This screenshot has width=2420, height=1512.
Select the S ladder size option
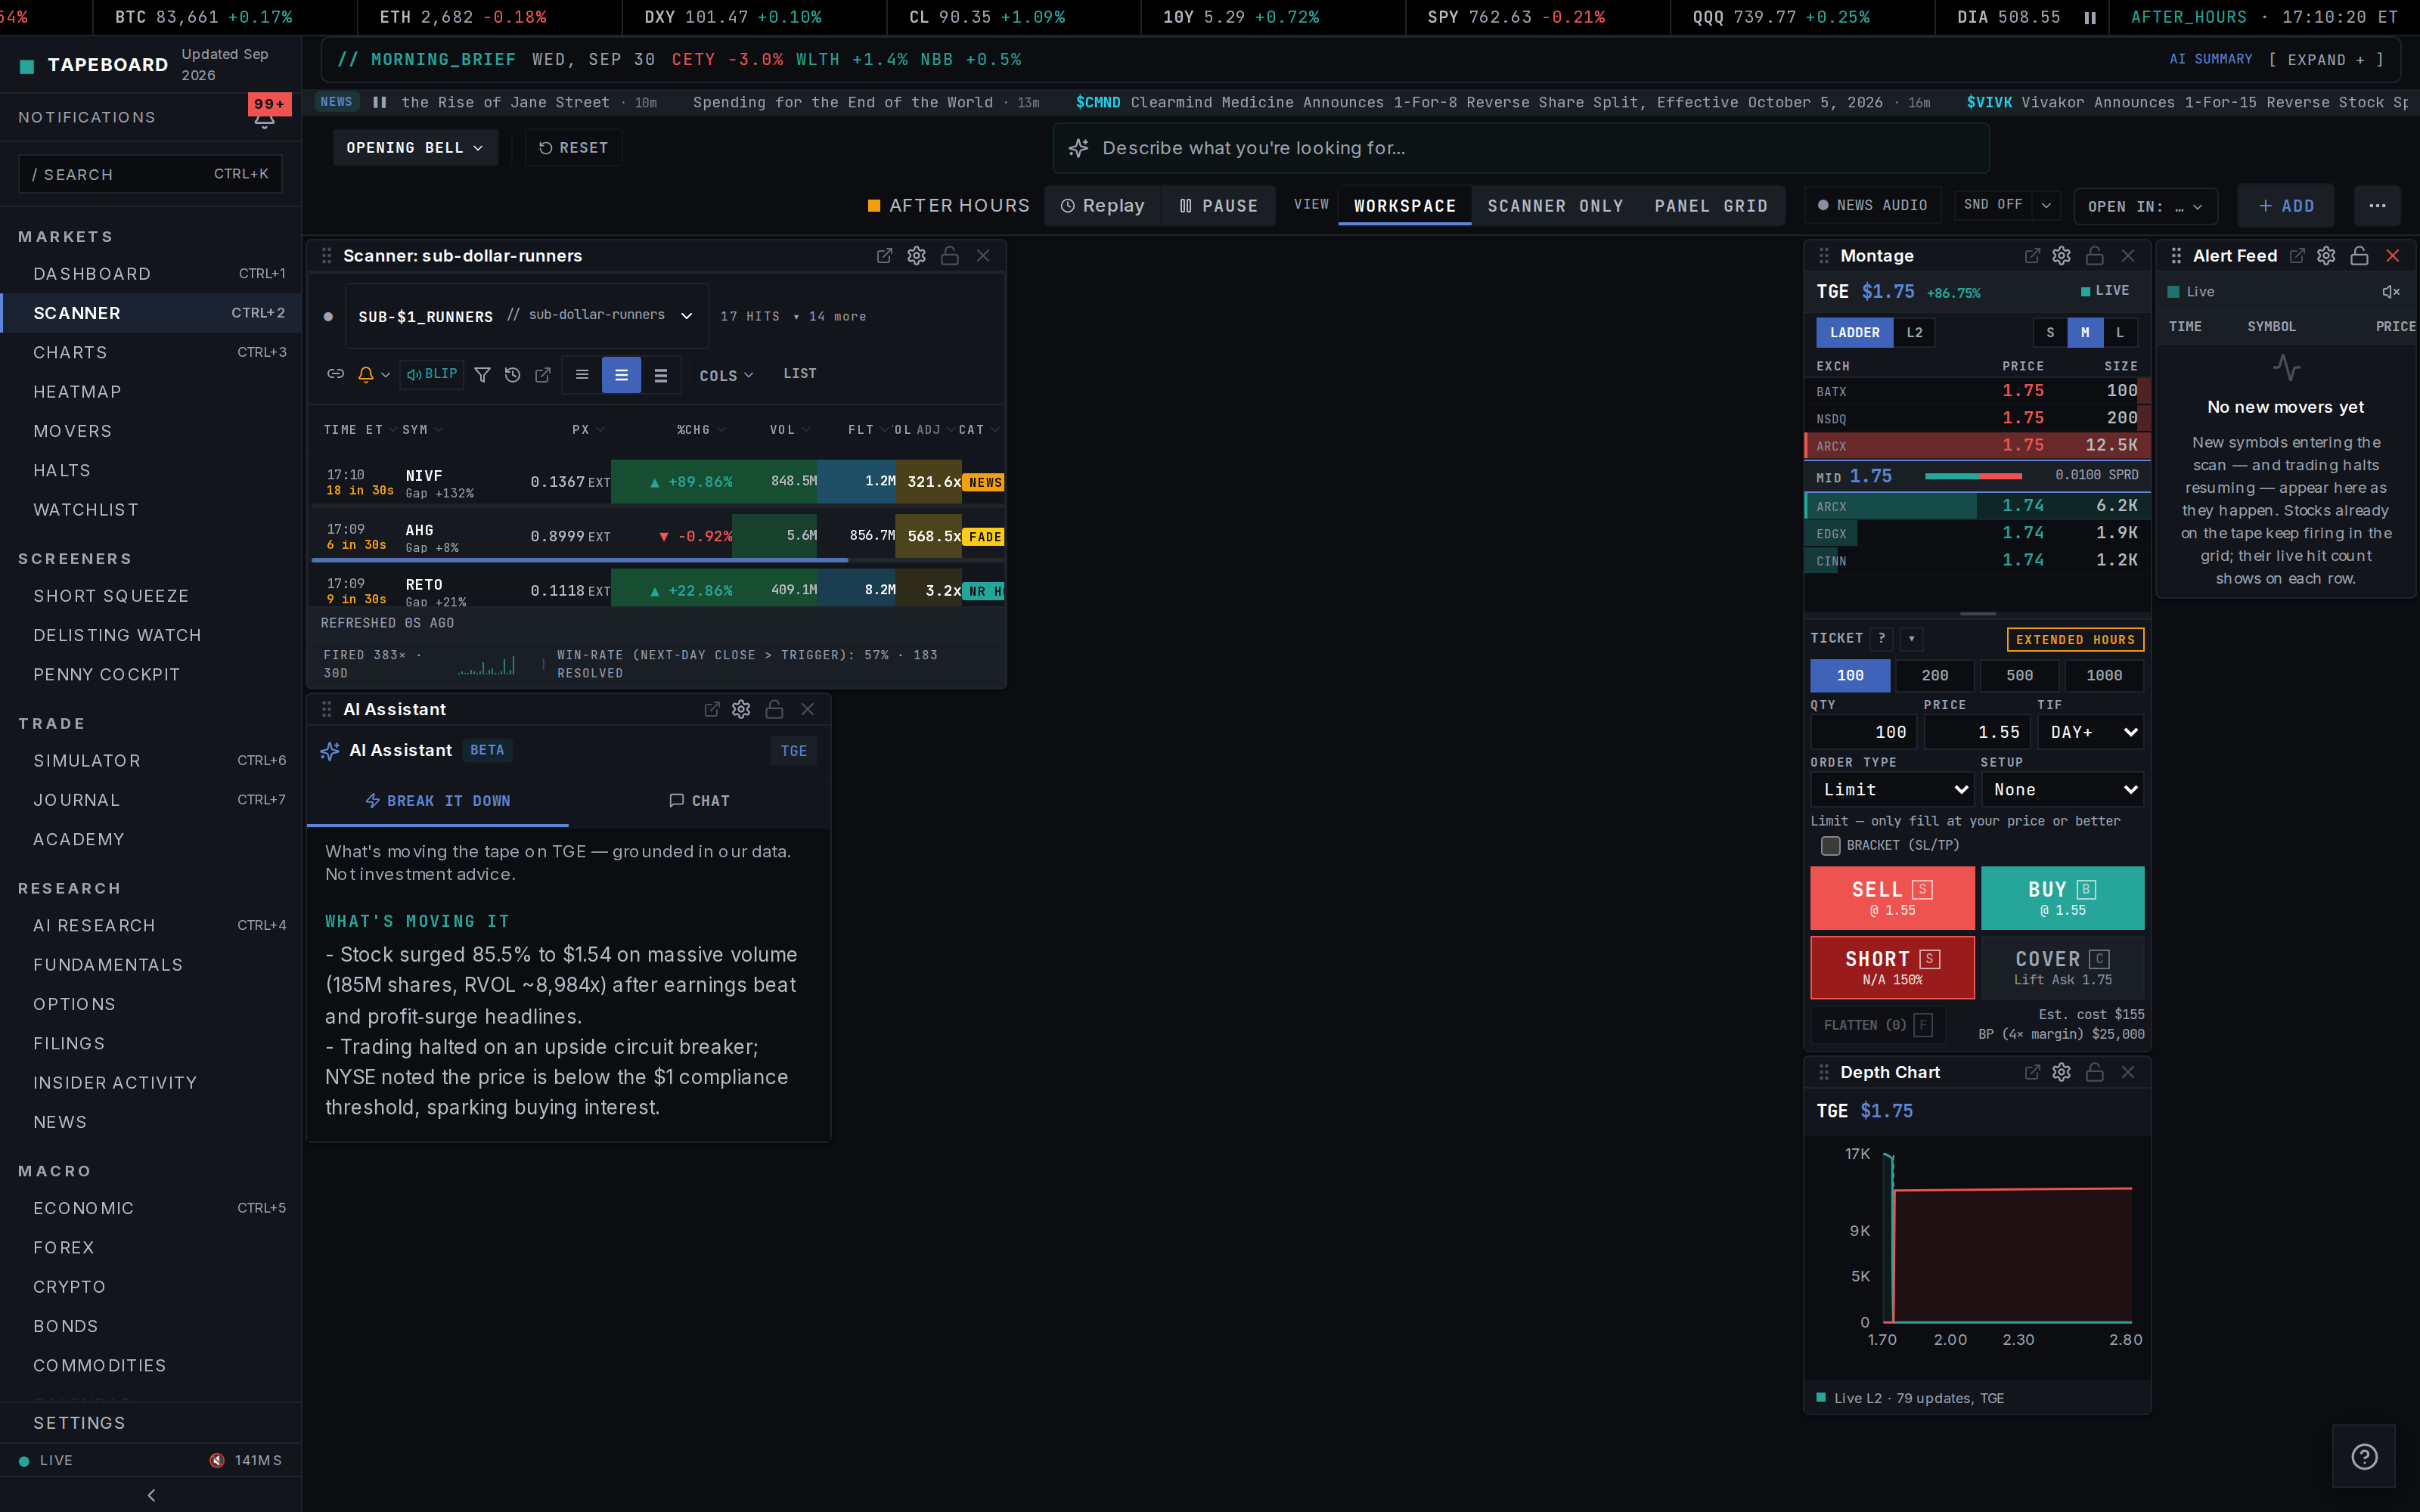tap(2050, 333)
